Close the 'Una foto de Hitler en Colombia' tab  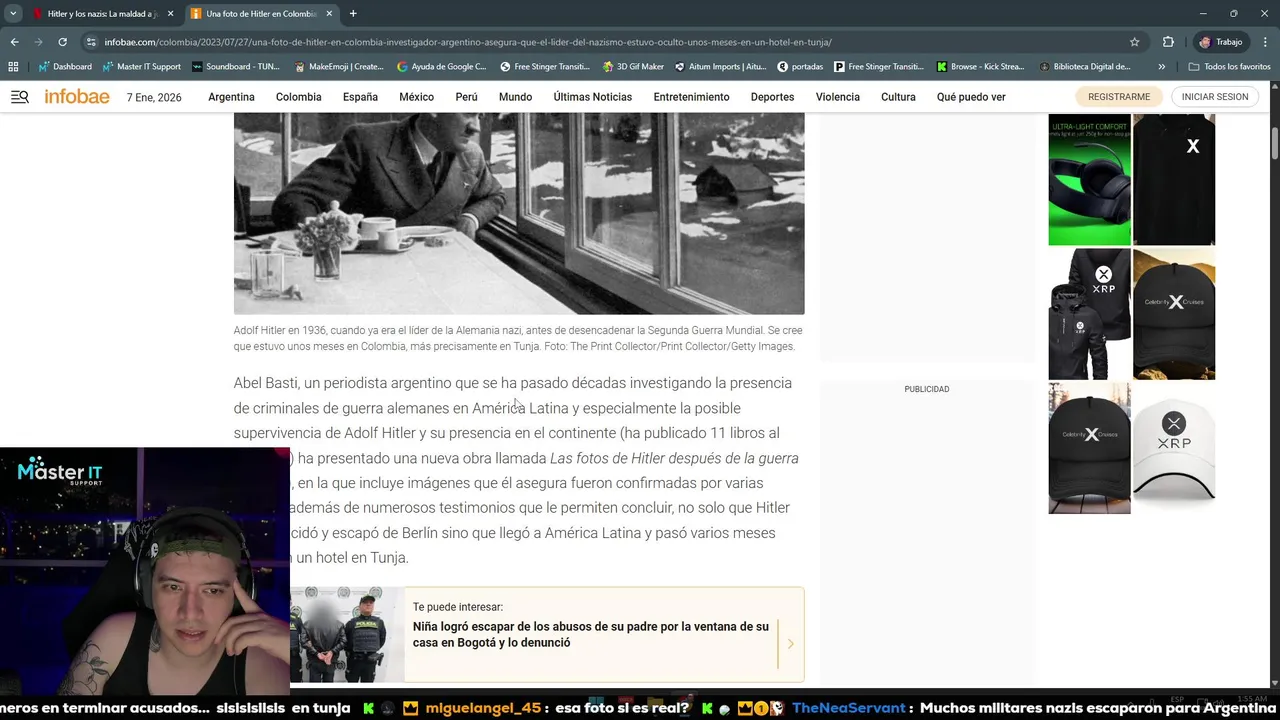point(329,14)
